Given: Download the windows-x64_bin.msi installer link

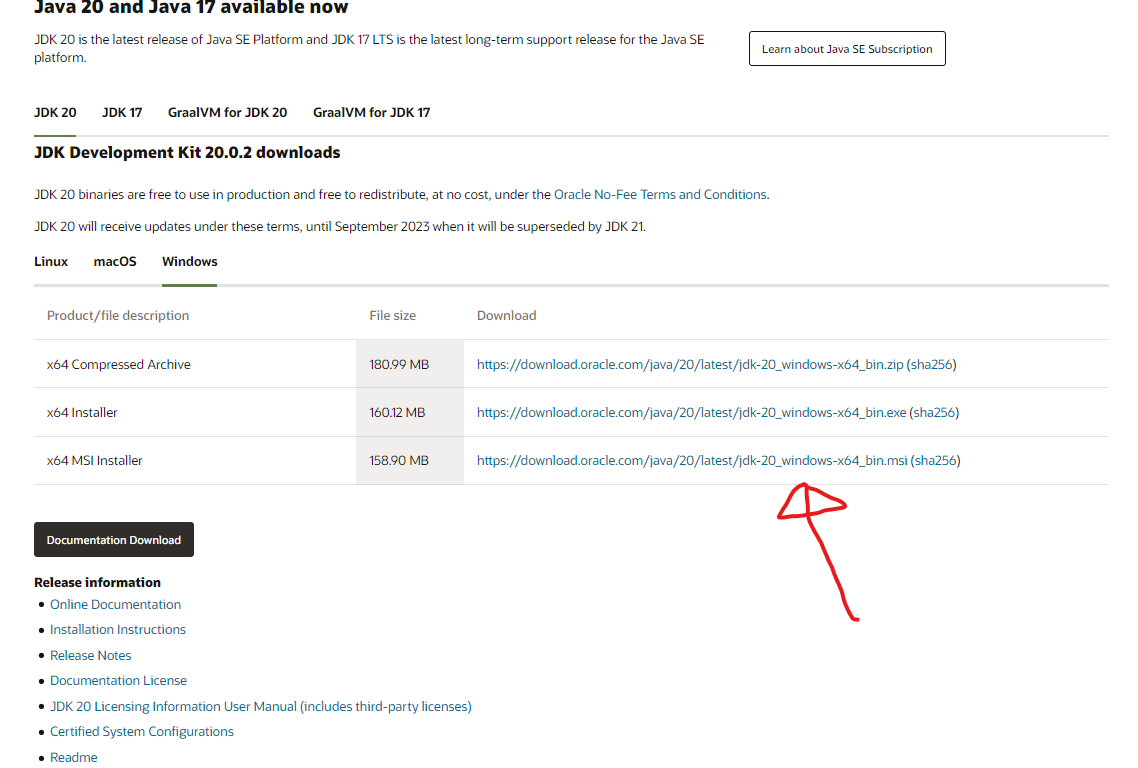Looking at the screenshot, I should [692, 460].
